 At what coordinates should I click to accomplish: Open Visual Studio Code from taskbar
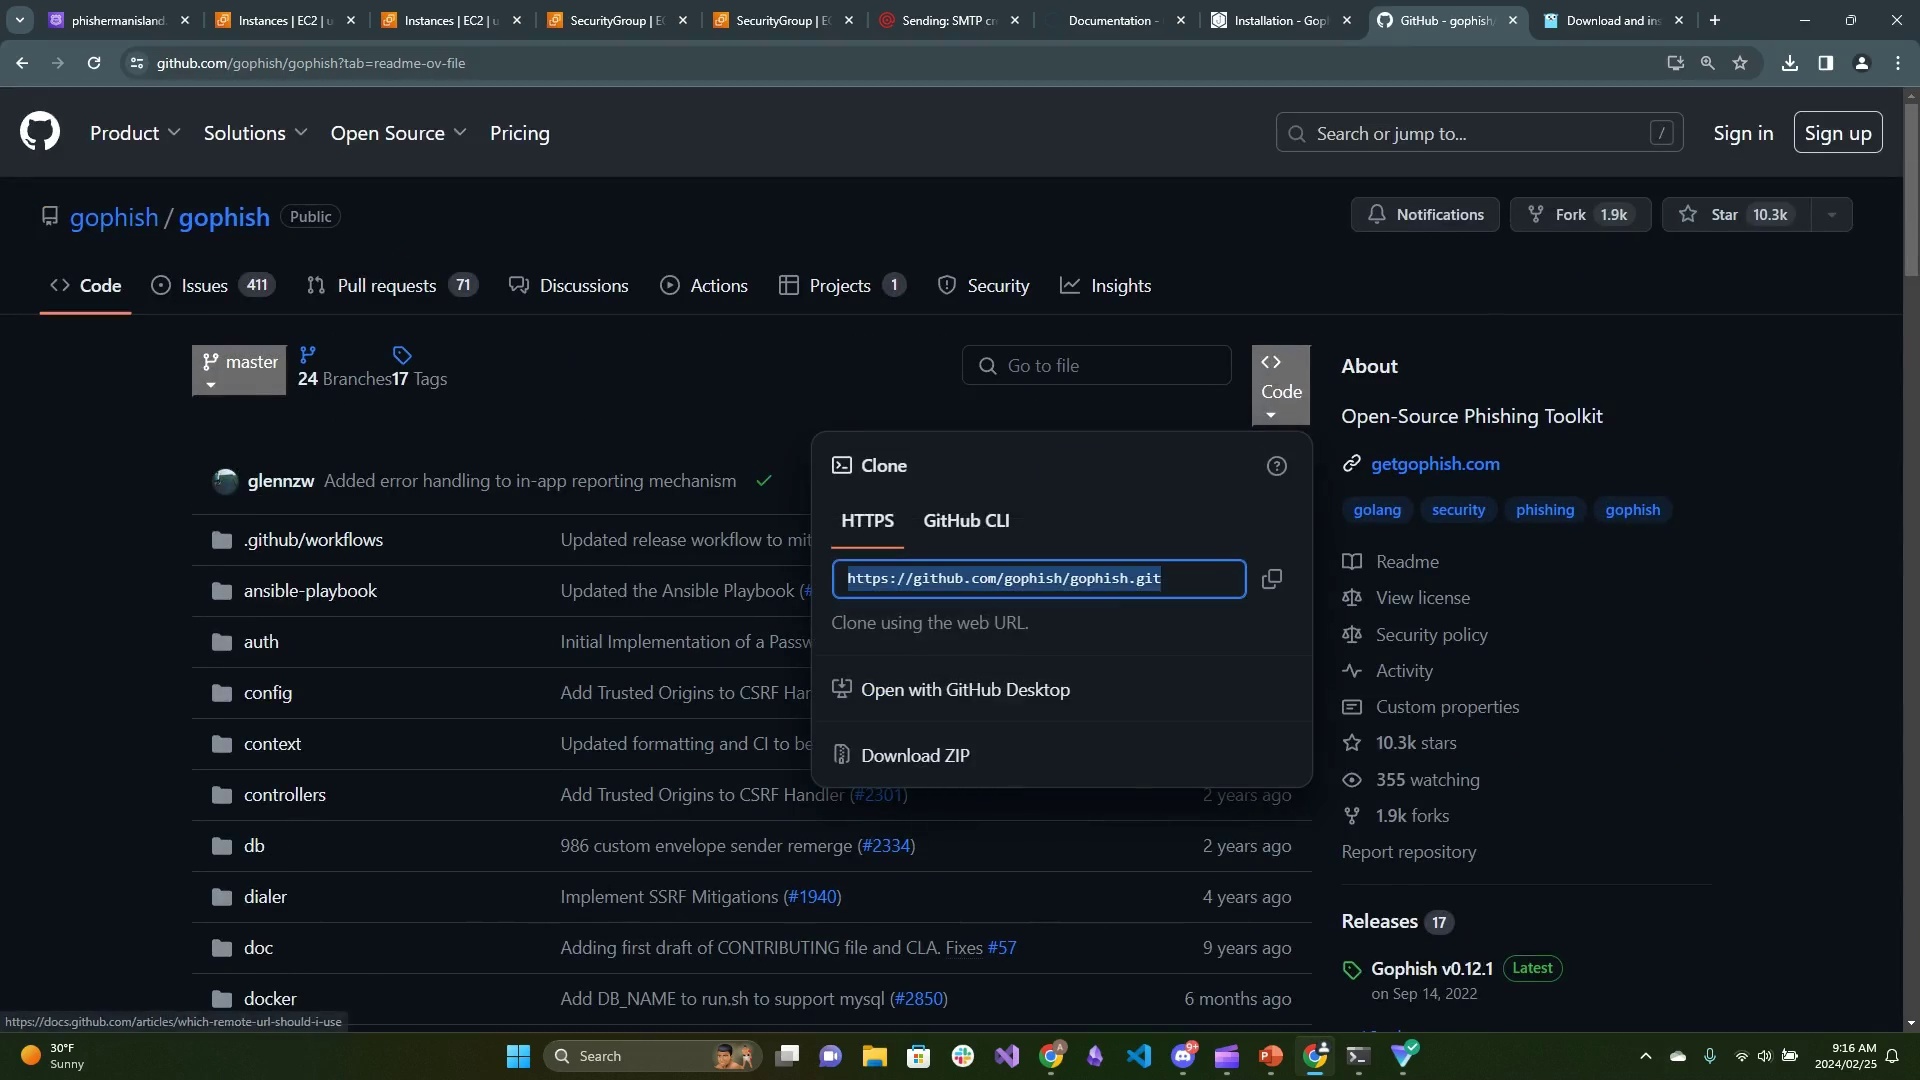click(1139, 1056)
